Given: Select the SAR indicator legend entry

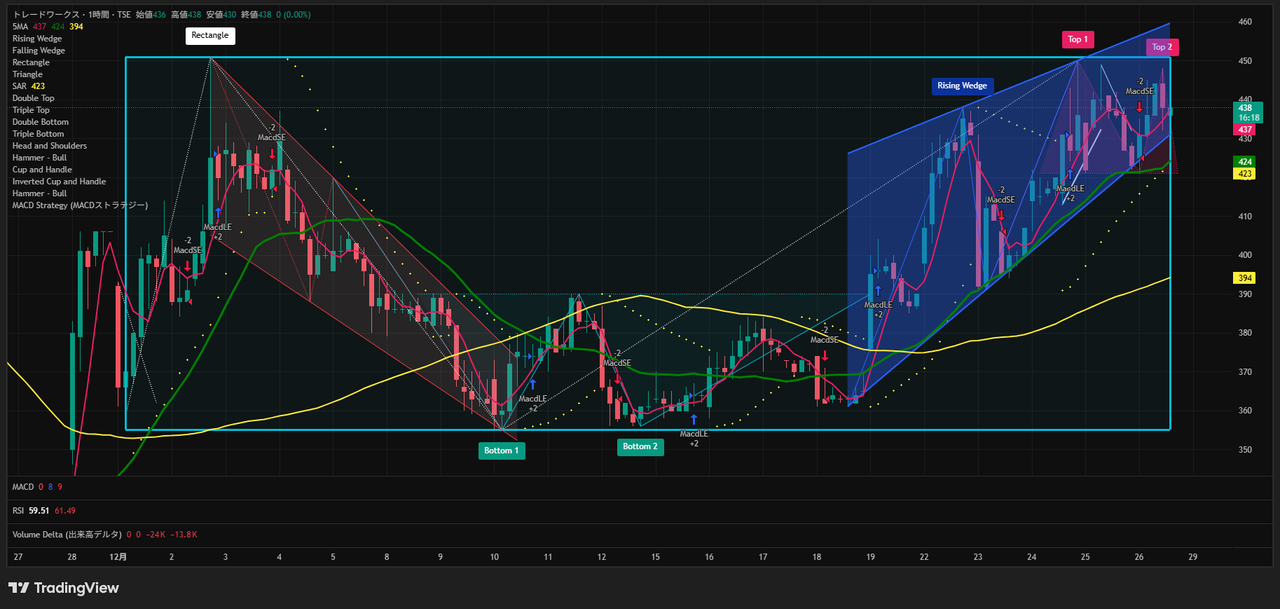Looking at the screenshot, I should pos(20,86).
